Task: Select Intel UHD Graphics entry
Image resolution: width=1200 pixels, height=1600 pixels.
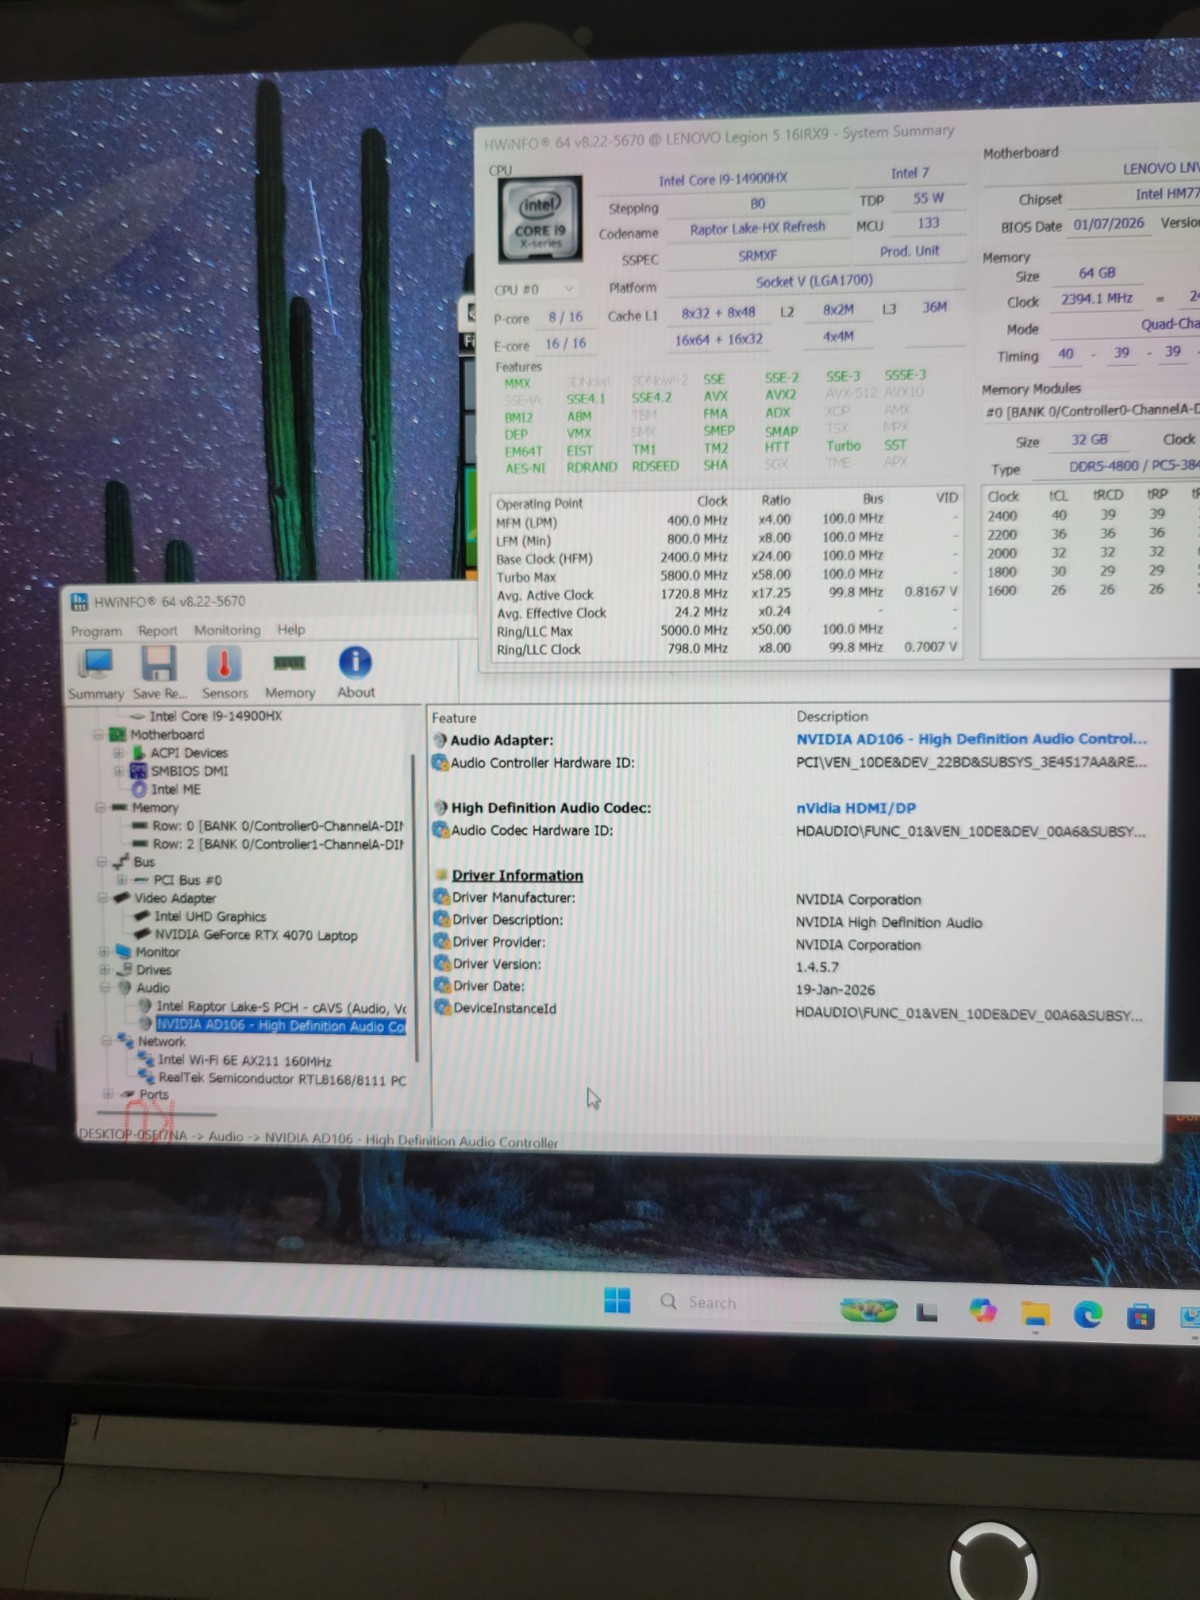Action: 210,916
